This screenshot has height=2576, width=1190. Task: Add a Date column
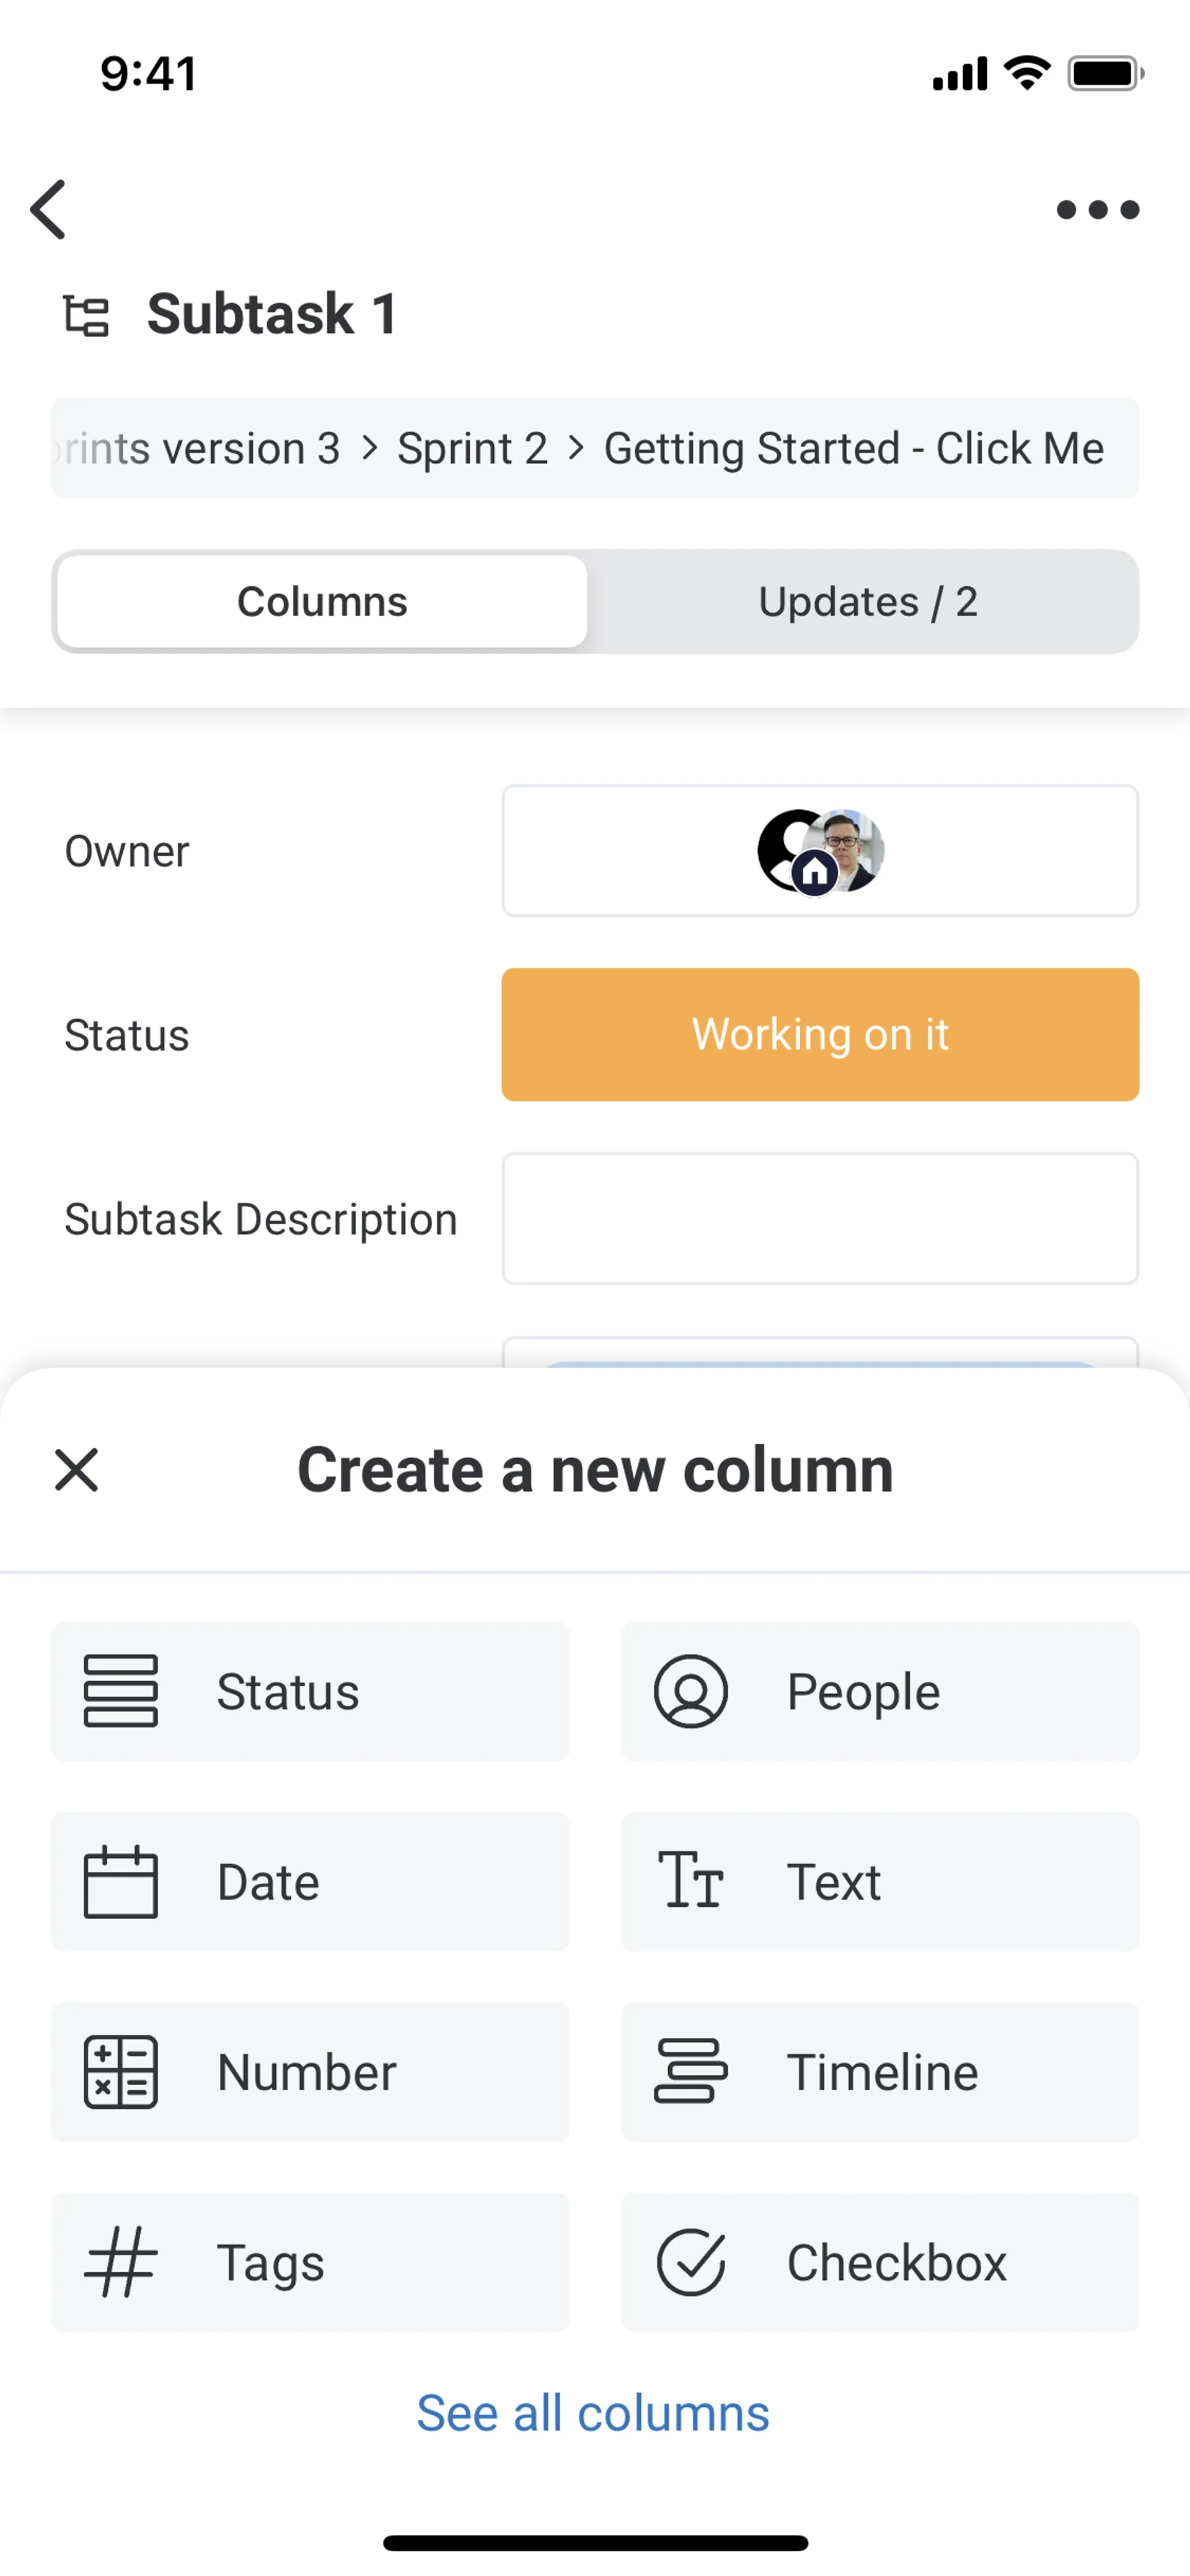310,1882
